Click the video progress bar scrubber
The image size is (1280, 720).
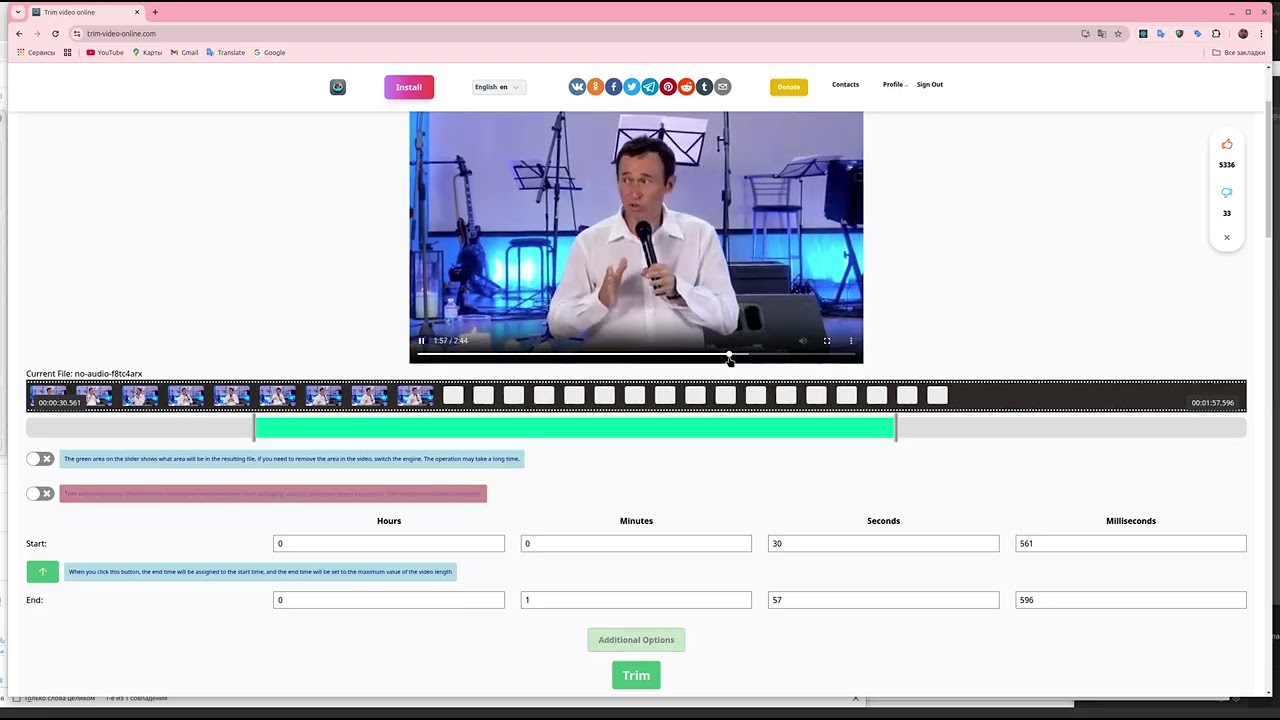(x=729, y=355)
